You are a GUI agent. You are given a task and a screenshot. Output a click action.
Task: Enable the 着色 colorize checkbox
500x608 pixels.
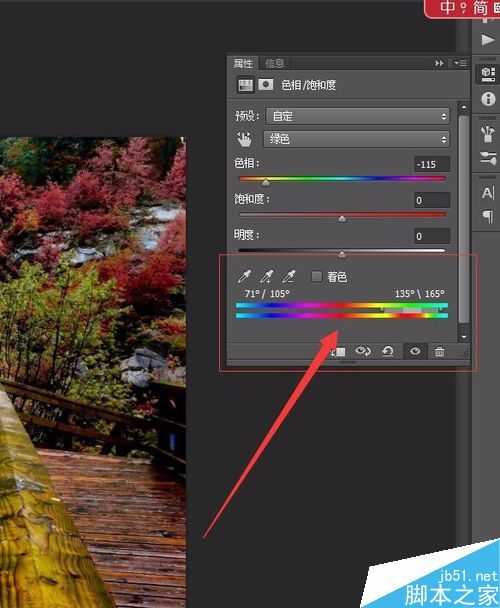tap(317, 276)
